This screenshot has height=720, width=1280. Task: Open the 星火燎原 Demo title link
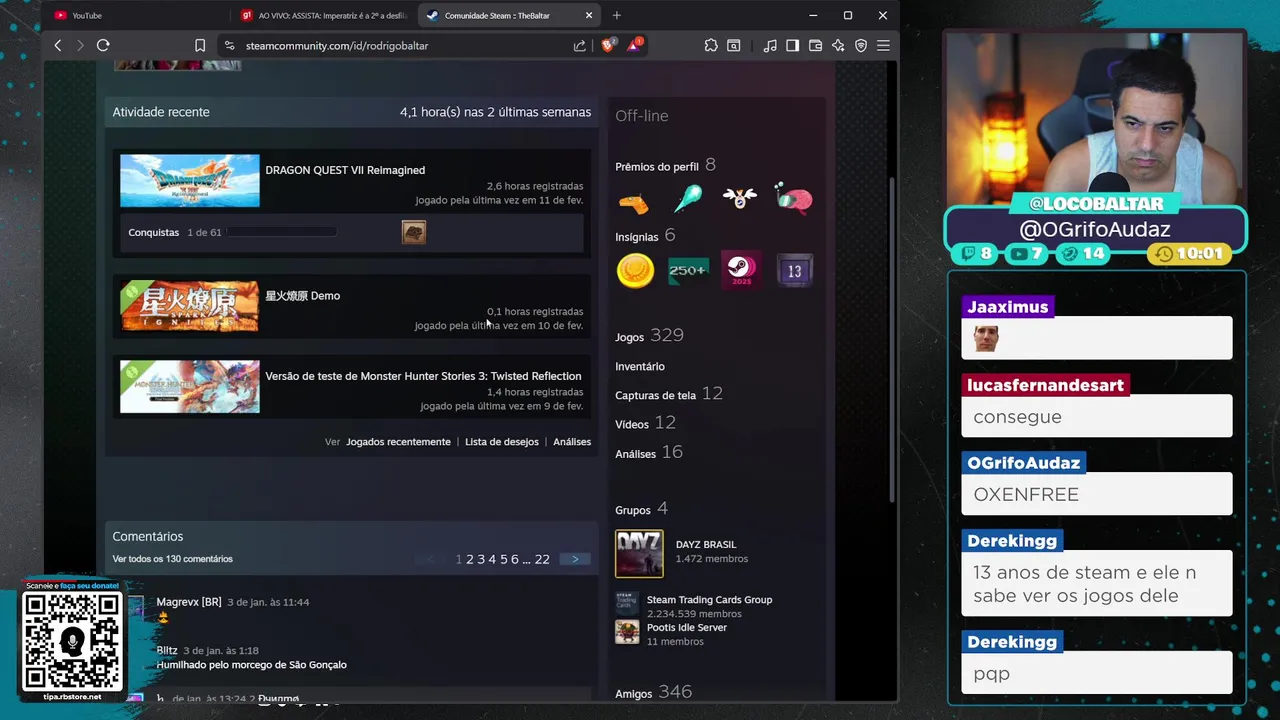(302, 295)
